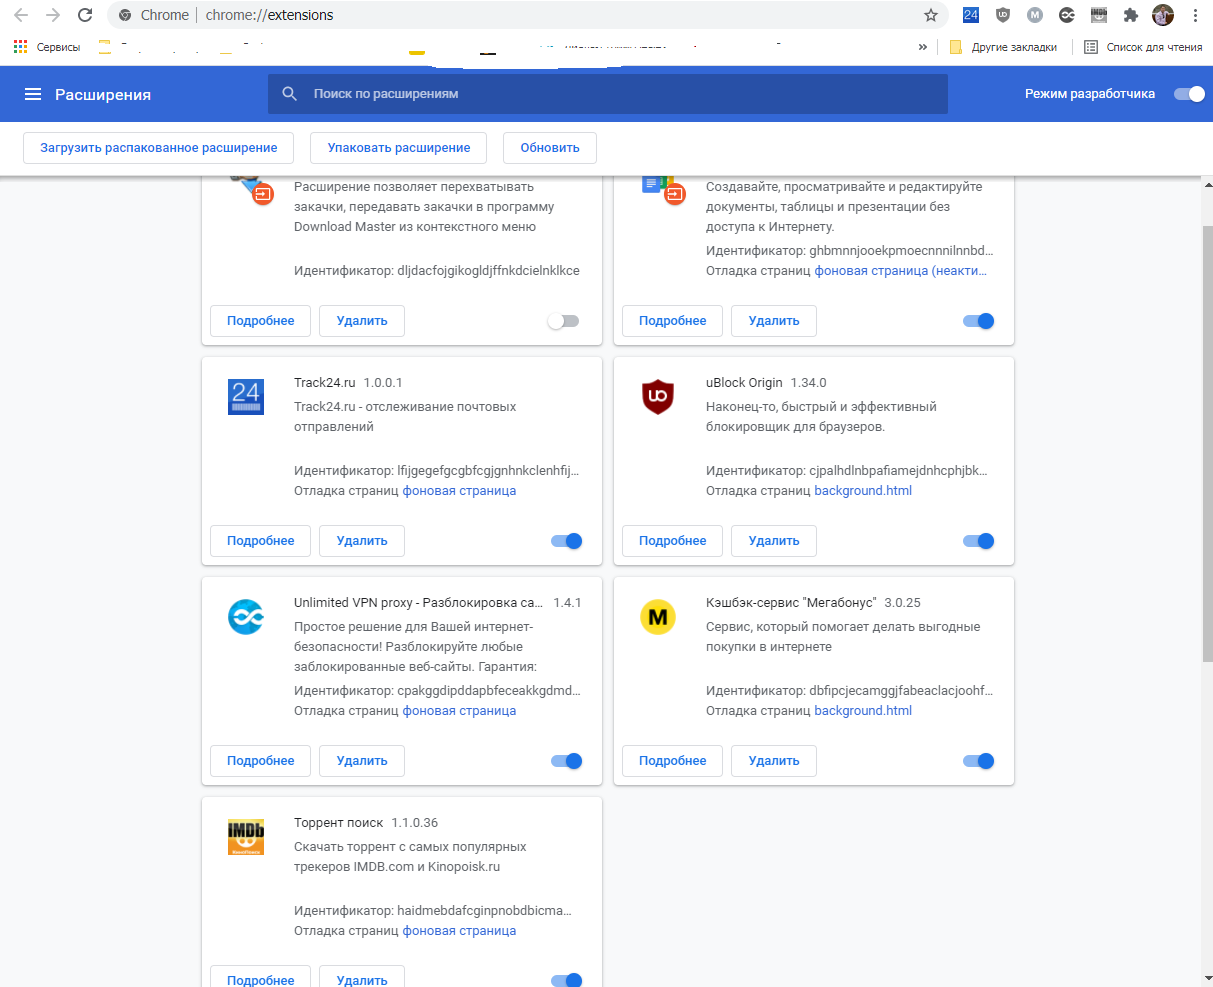Focus the Поиск по расширениям search field
Image resolution: width=1213 pixels, height=987 pixels.
607,94
